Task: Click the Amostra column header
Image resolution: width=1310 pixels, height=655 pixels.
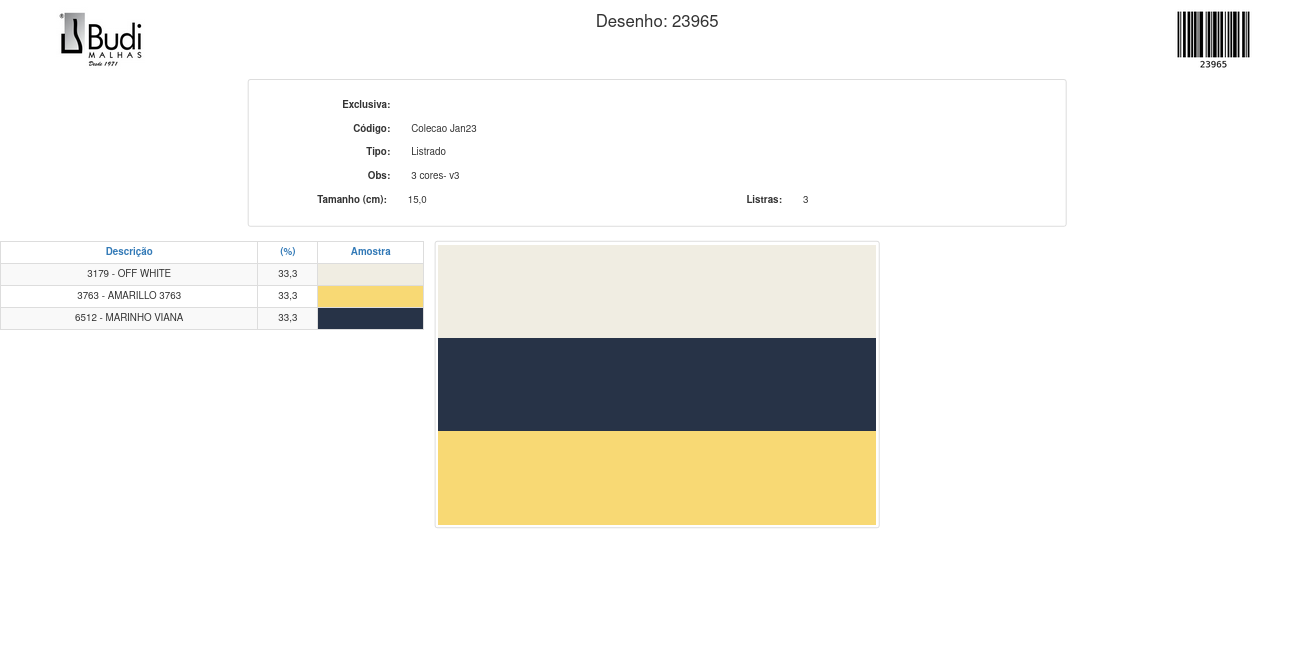Action: pos(370,252)
